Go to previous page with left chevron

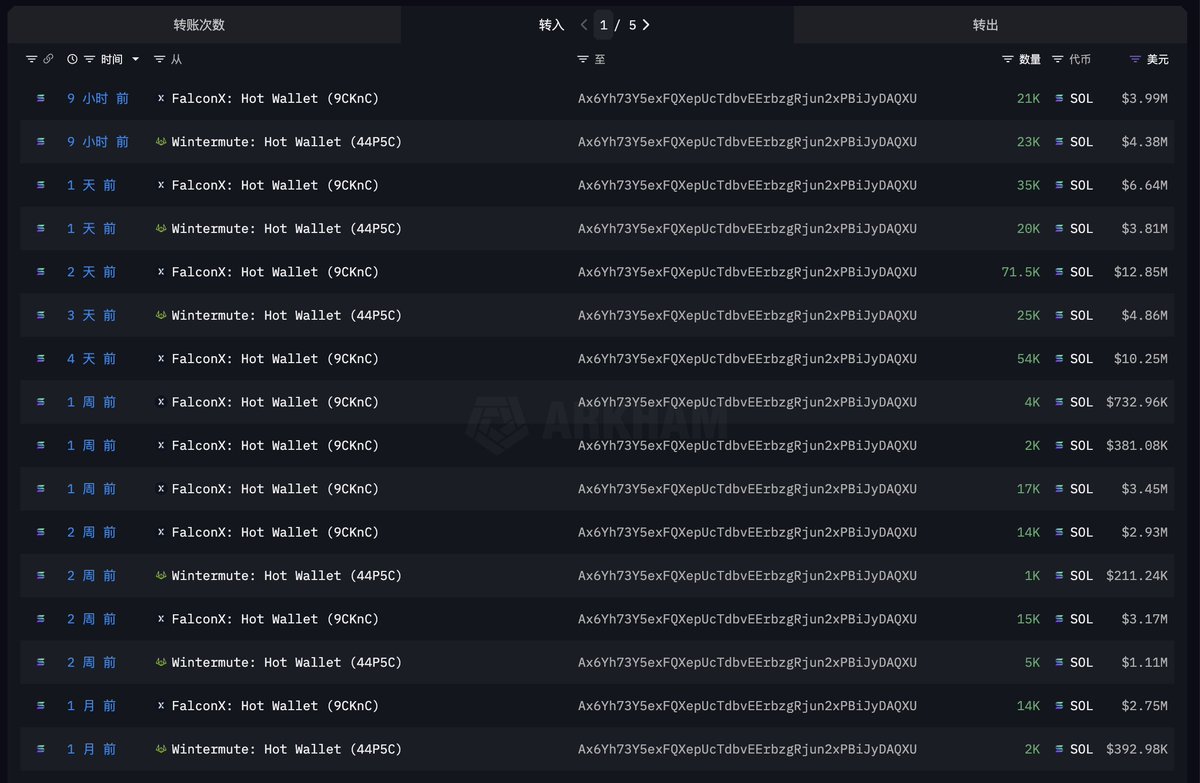584,25
